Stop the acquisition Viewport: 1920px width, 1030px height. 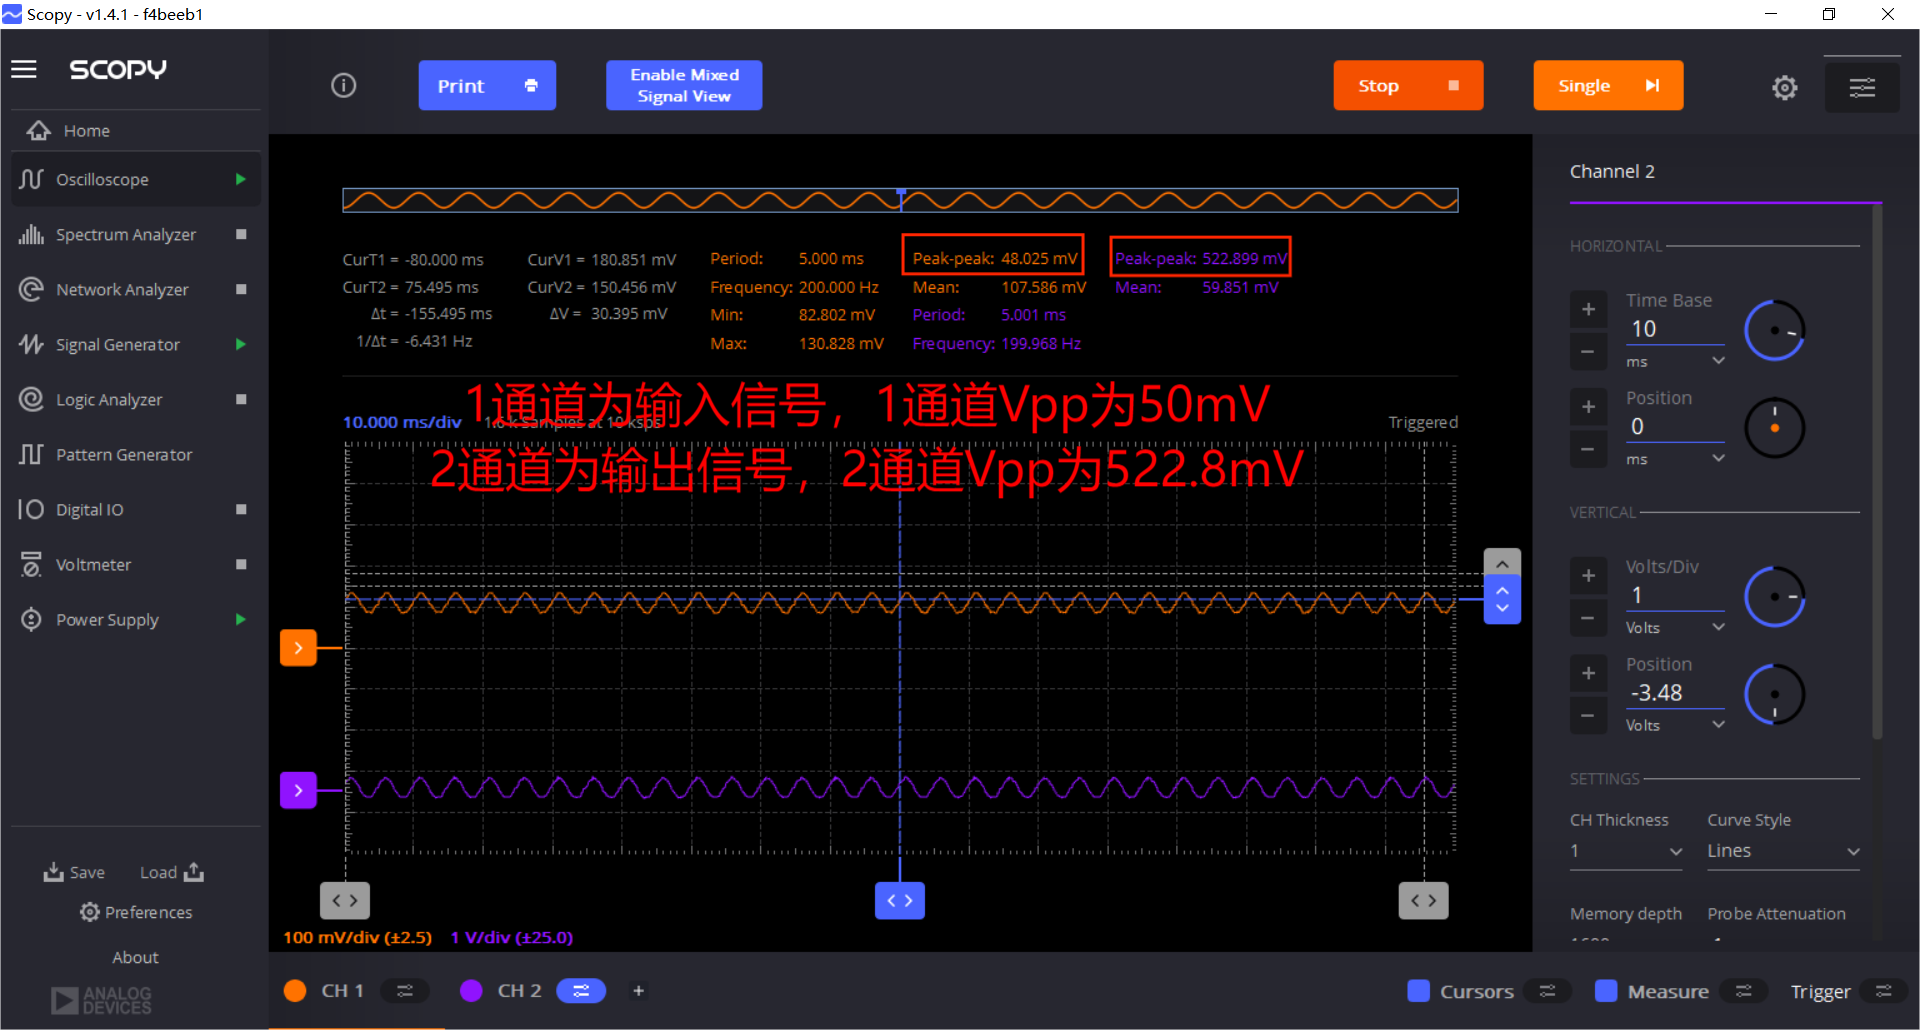tap(1408, 86)
